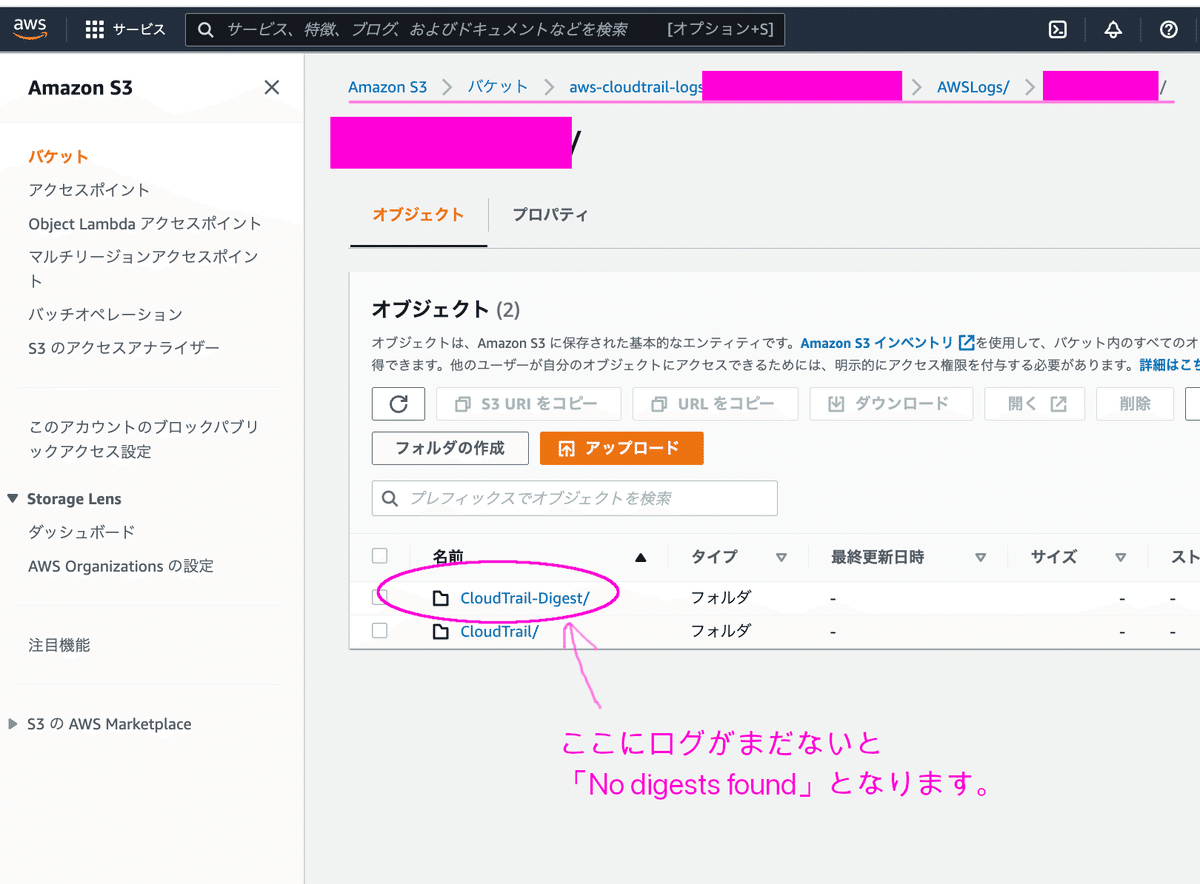Screen dimensions: 1200x884
Task: Open the CloudShell terminal icon
Action: pyautogui.click(x=1057, y=30)
